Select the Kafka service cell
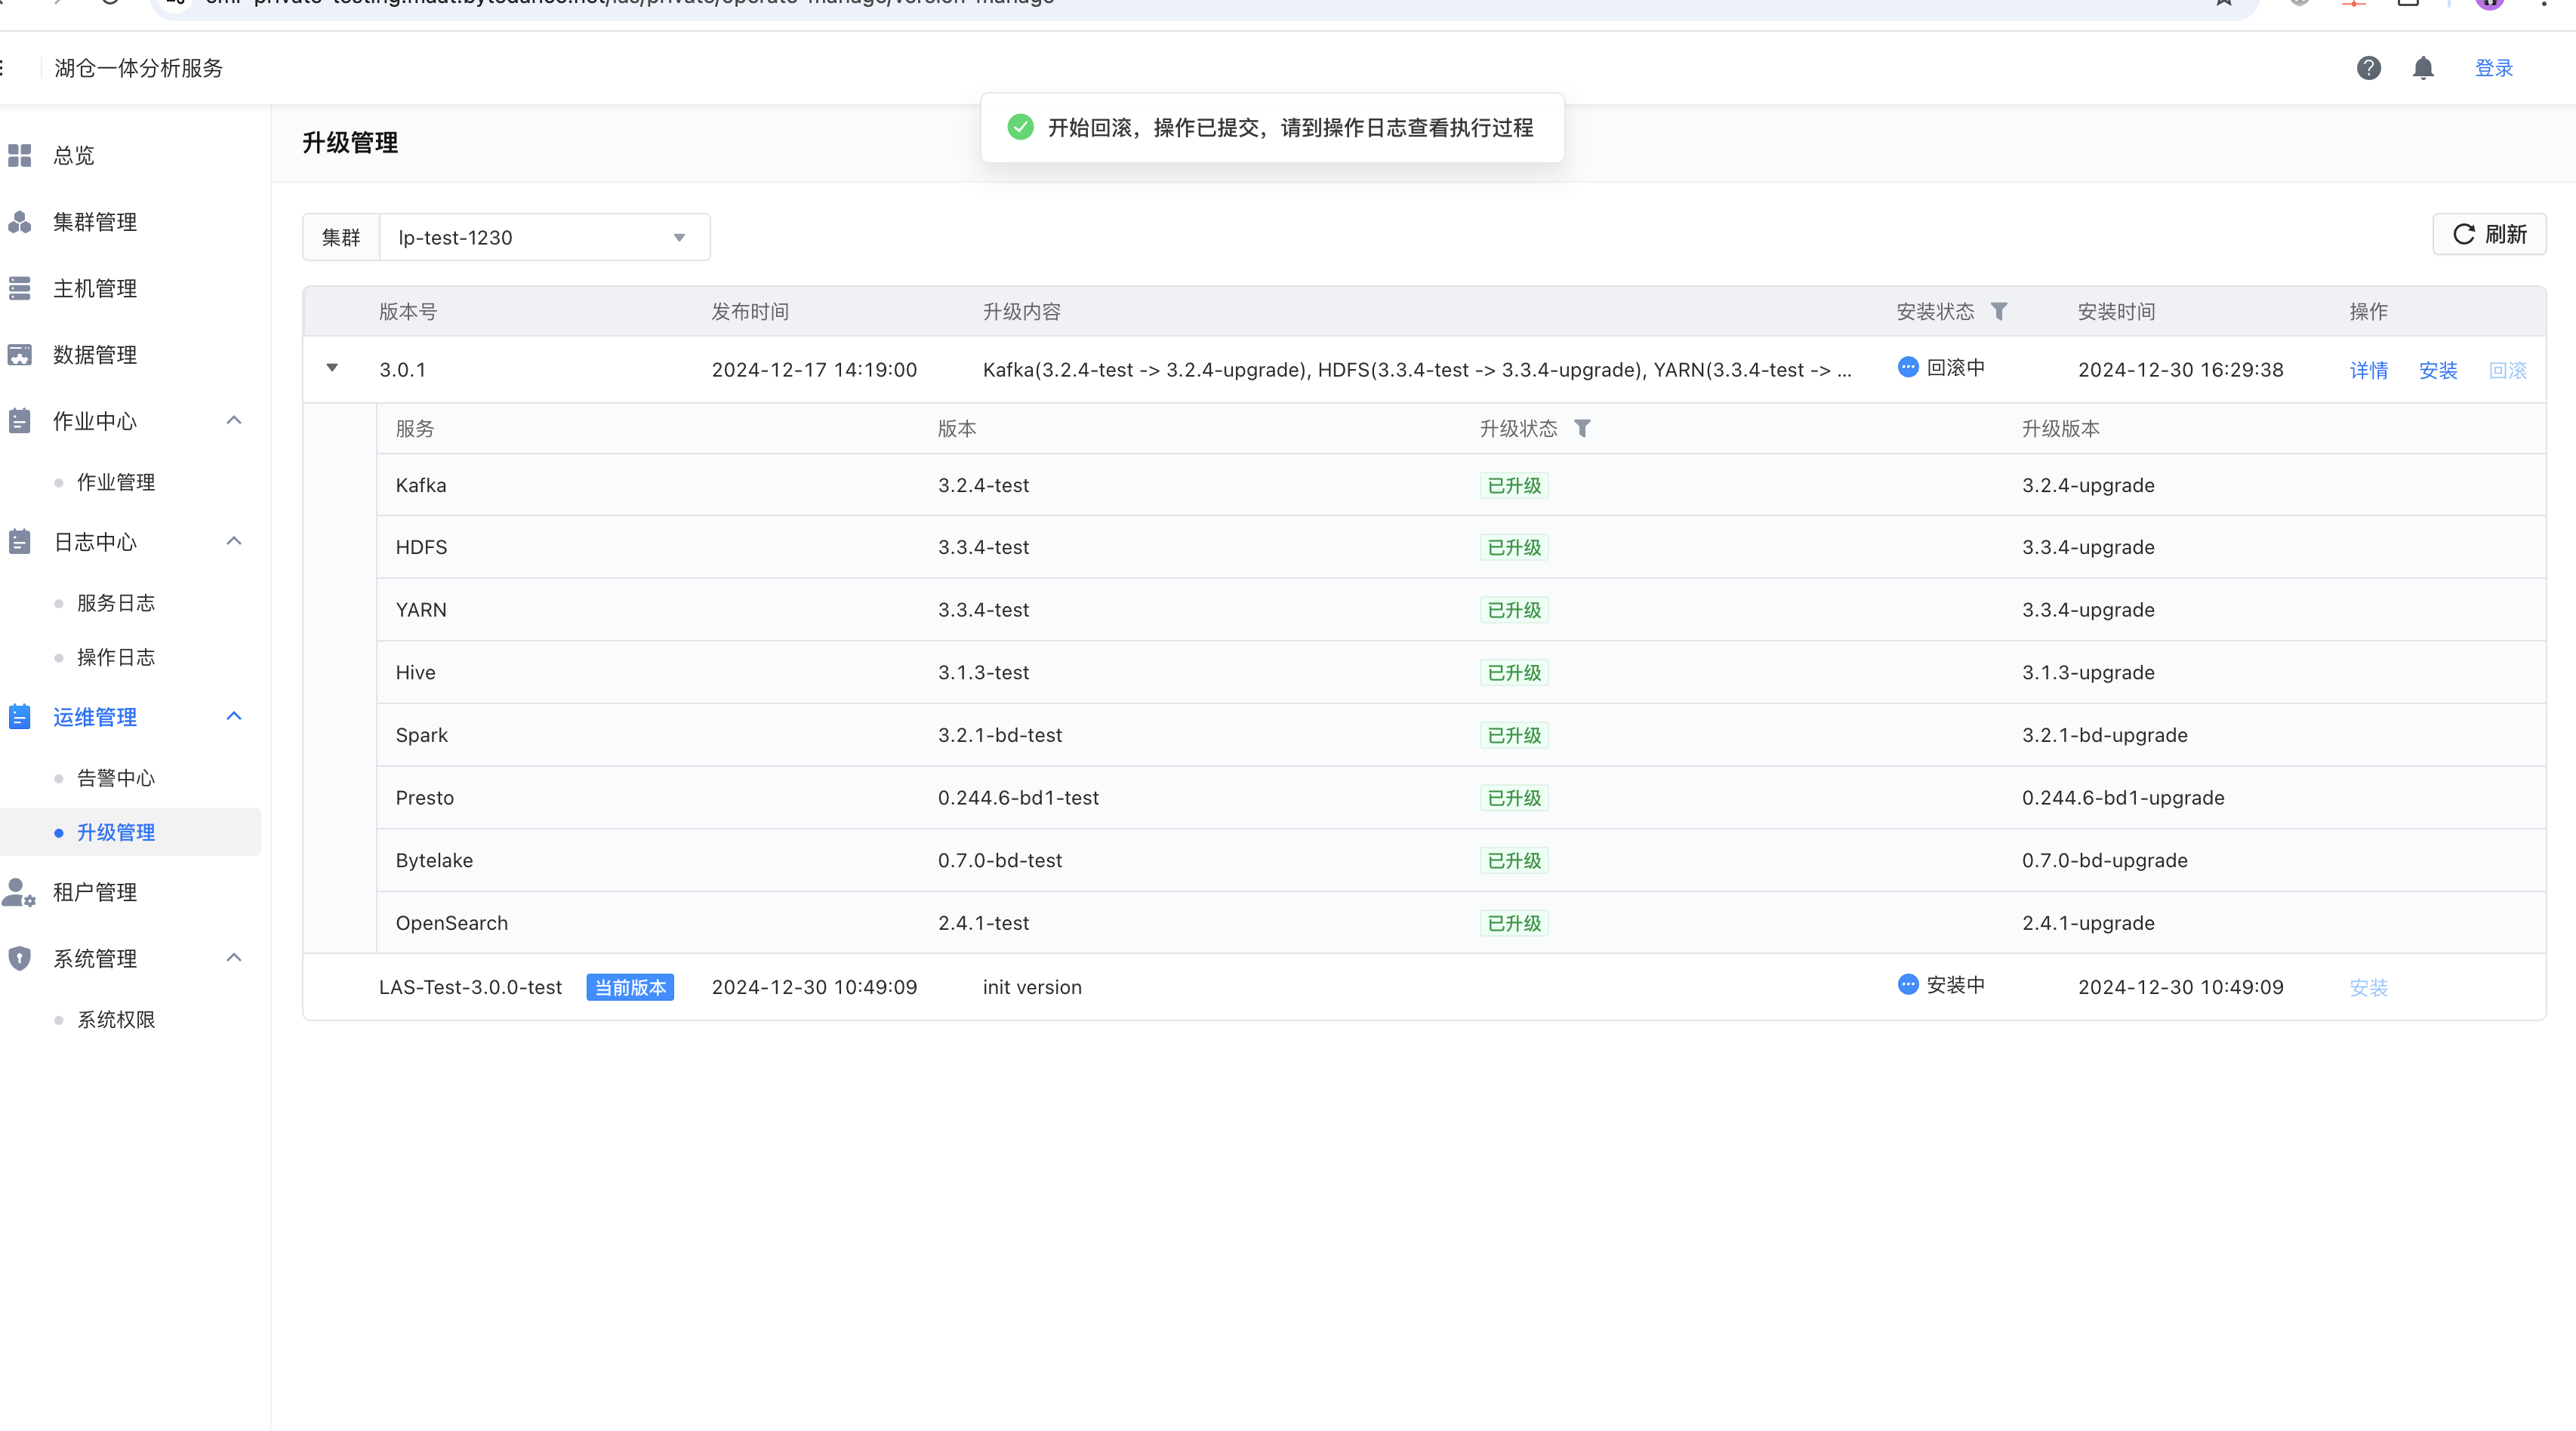The height and width of the screenshot is (1431, 2576). (421, 485)
